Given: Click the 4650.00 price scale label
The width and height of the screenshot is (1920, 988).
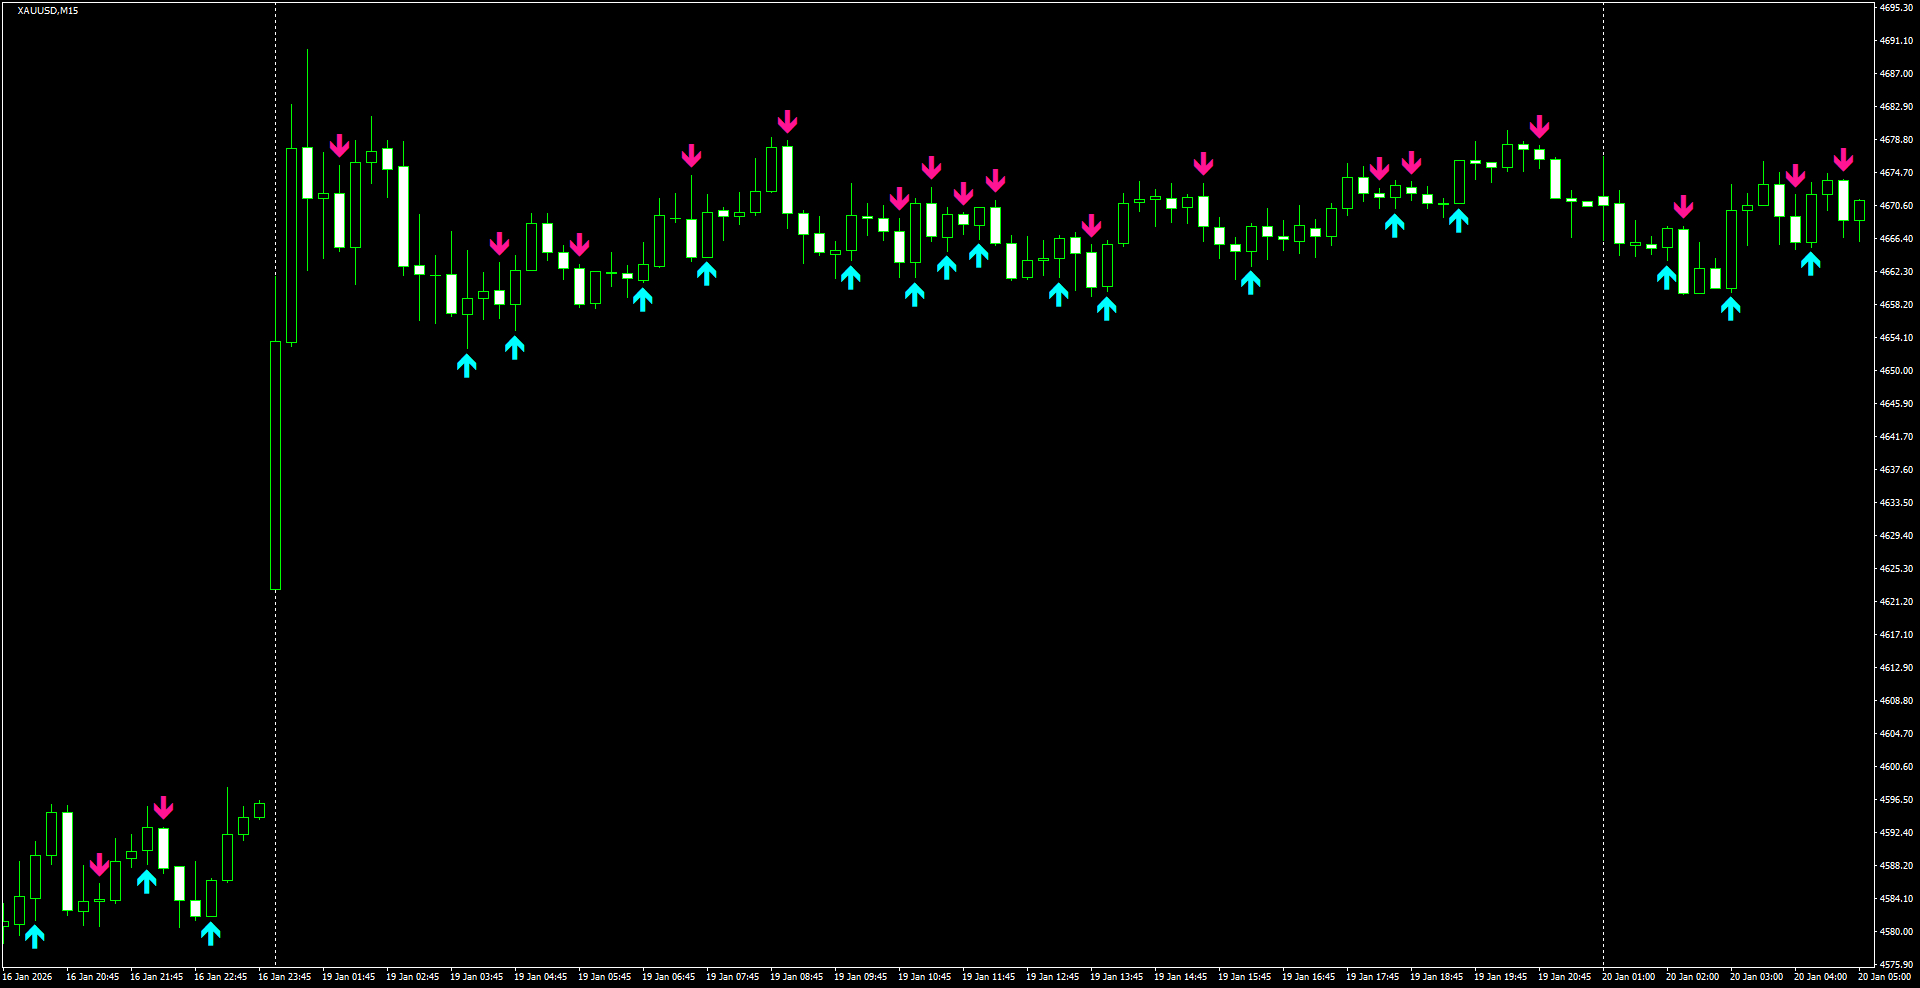Looking at the screenshot, I should click(x=1896, y=371).
